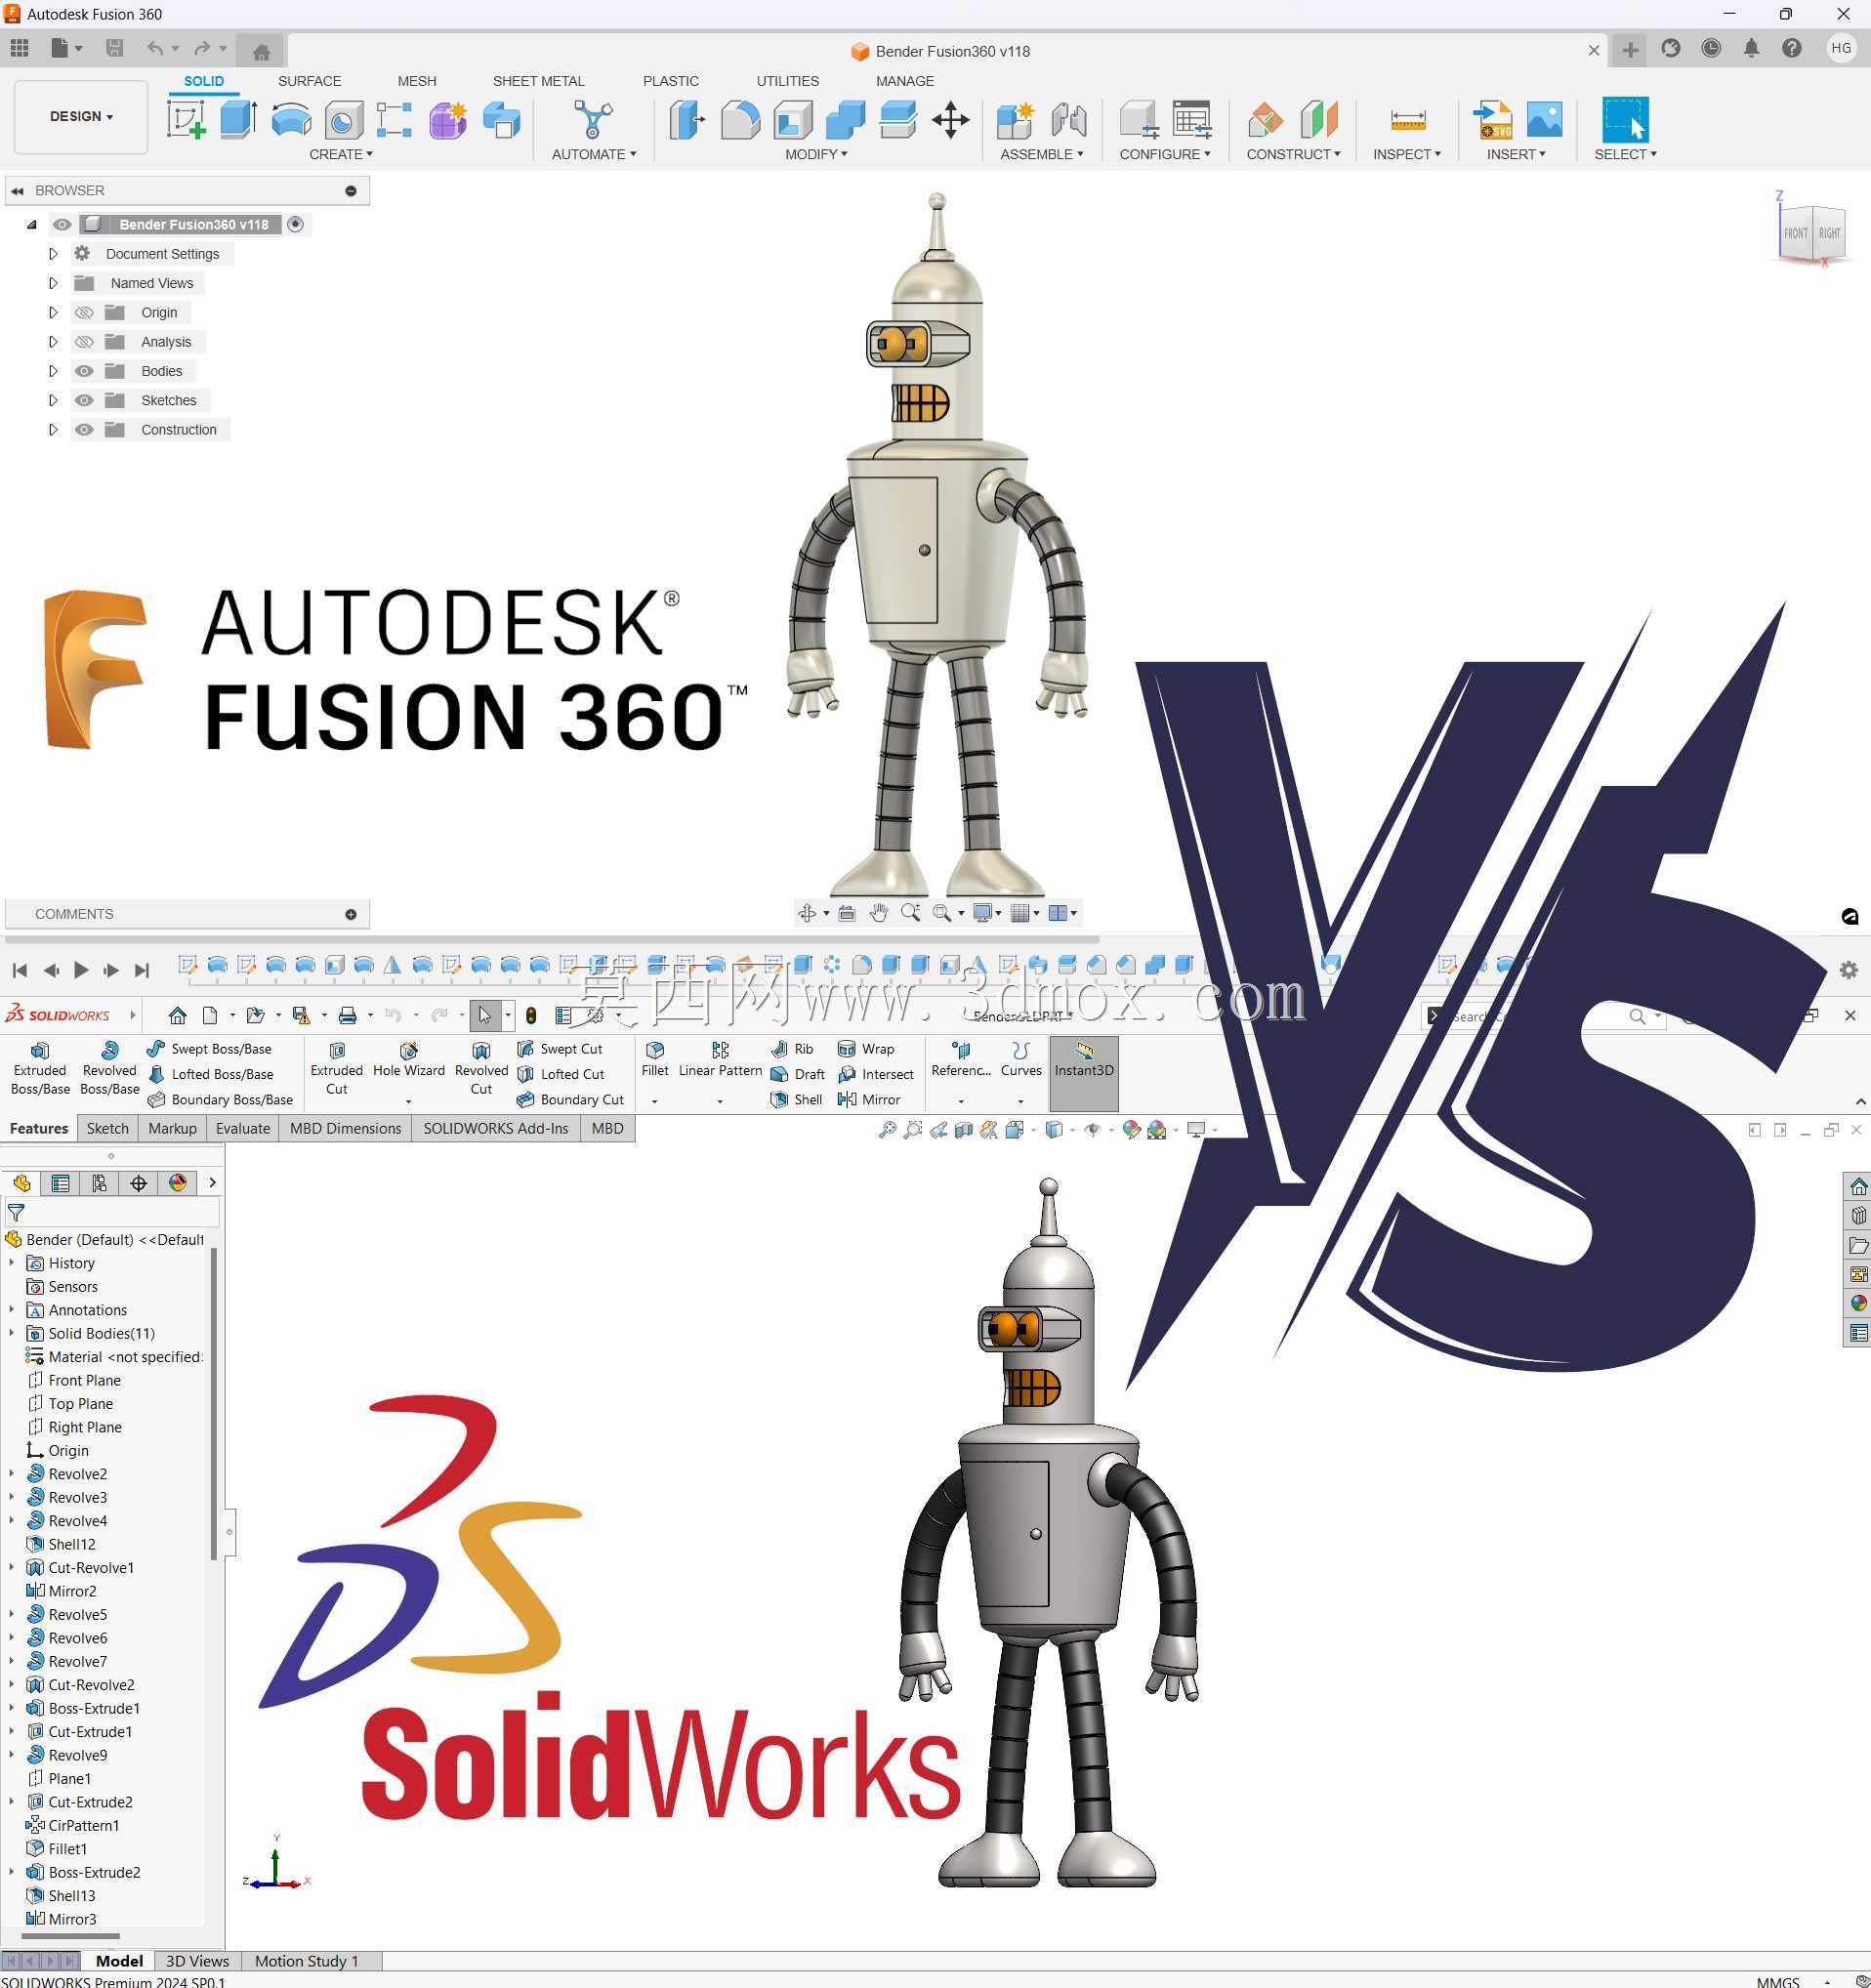Click Swept Boss/Base in SolidWorks

[209, 1049]
